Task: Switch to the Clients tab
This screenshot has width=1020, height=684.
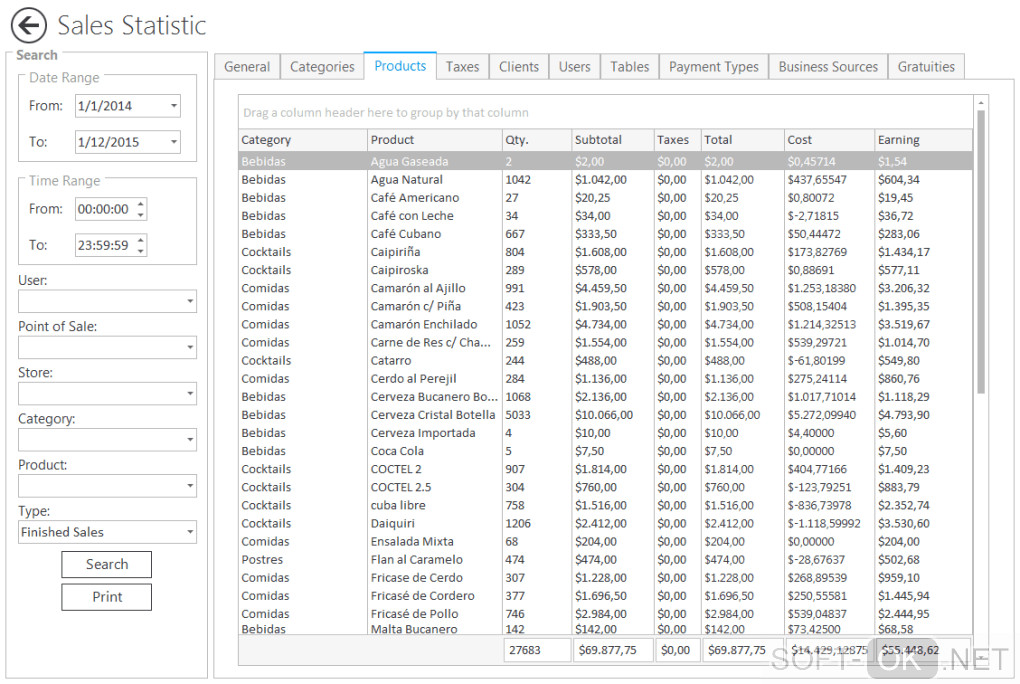Action: pos(519,67)
